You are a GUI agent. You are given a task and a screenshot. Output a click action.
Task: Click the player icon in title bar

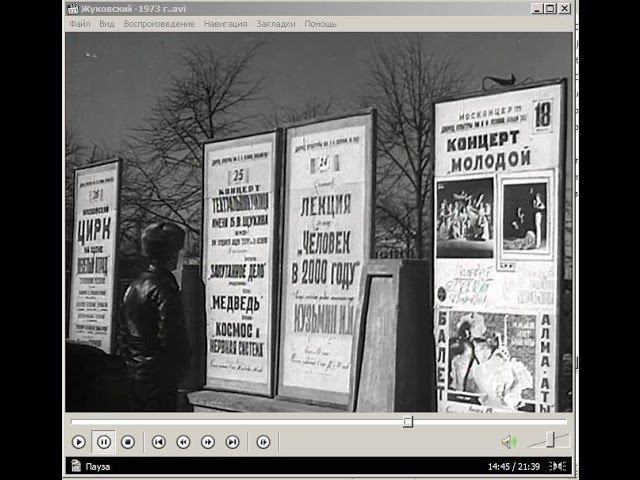click(x=73, y=9)
